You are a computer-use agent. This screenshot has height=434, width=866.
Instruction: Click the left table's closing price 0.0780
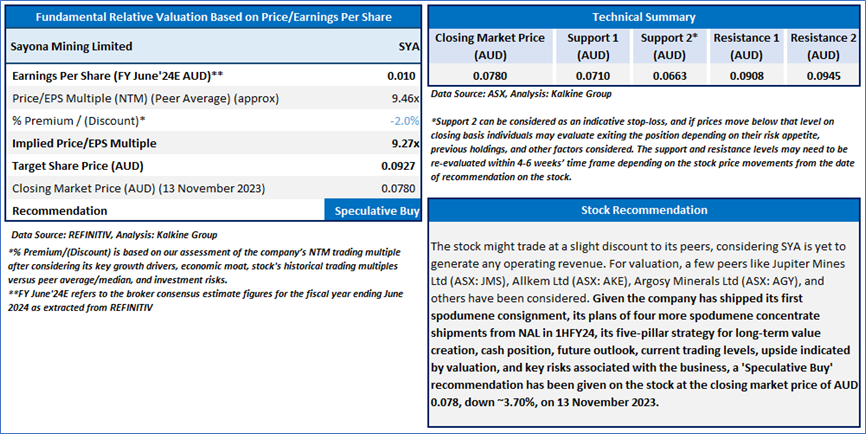click(398, 189)
